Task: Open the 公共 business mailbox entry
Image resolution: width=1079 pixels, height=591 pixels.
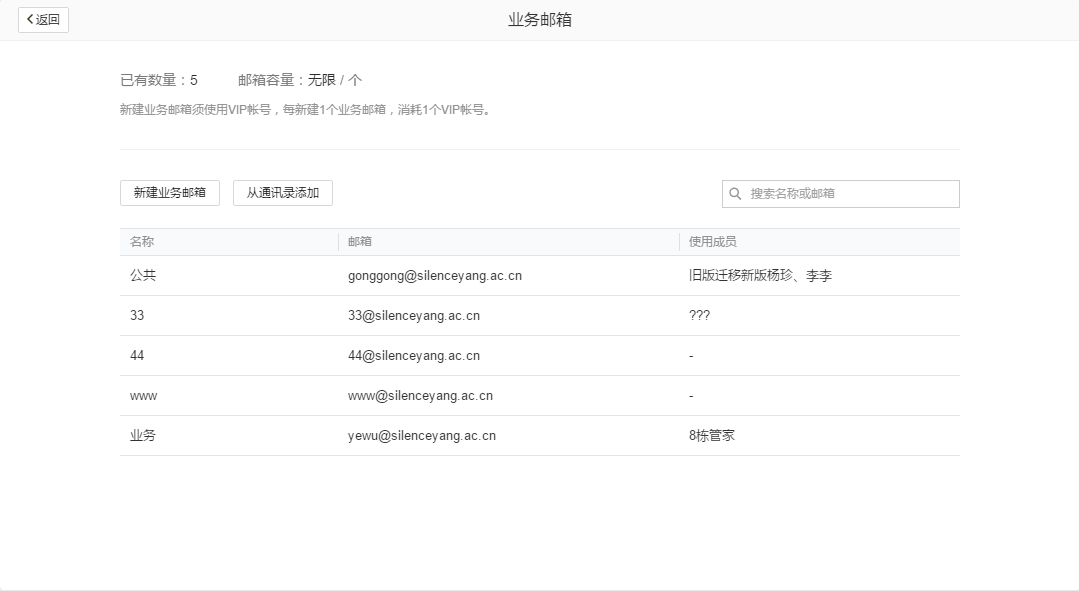Action: [142, 275]
